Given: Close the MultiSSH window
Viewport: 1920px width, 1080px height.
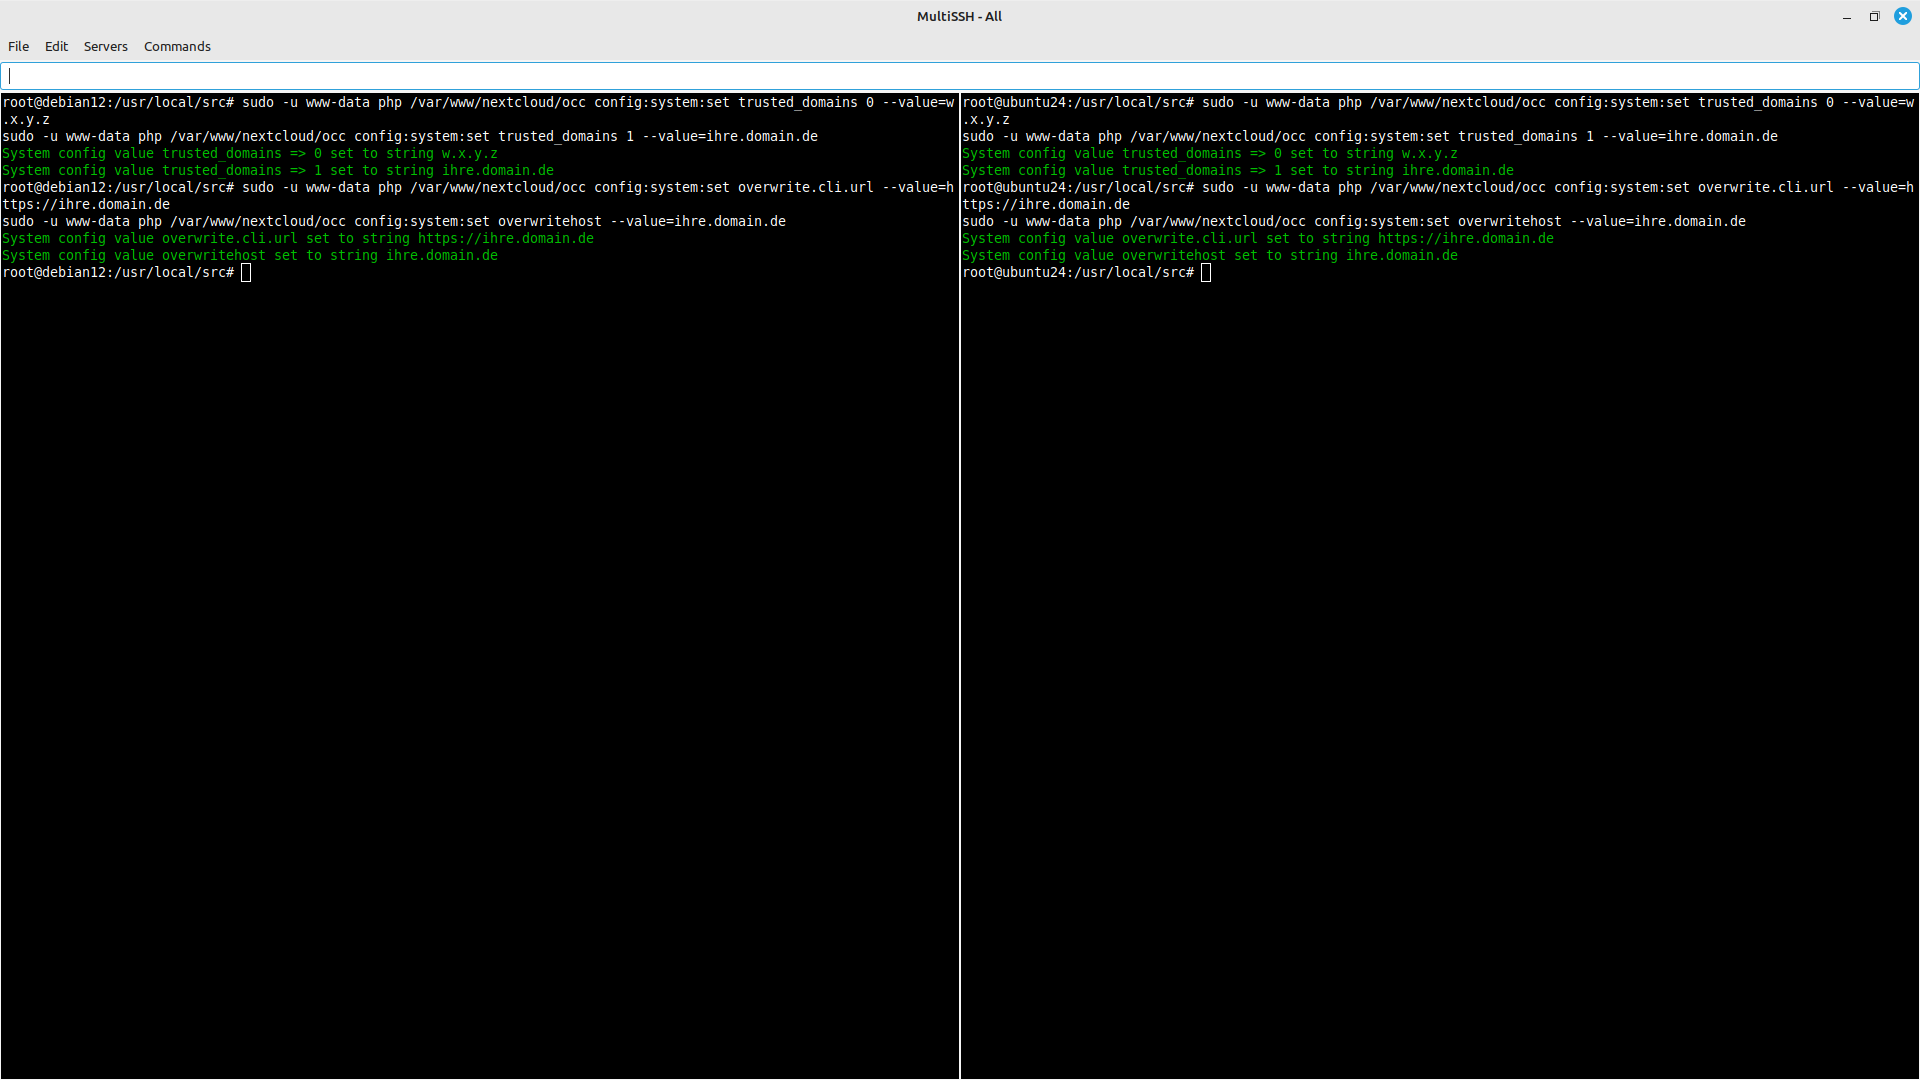Looking at the screenshot, I should [x=1903, y=16].
